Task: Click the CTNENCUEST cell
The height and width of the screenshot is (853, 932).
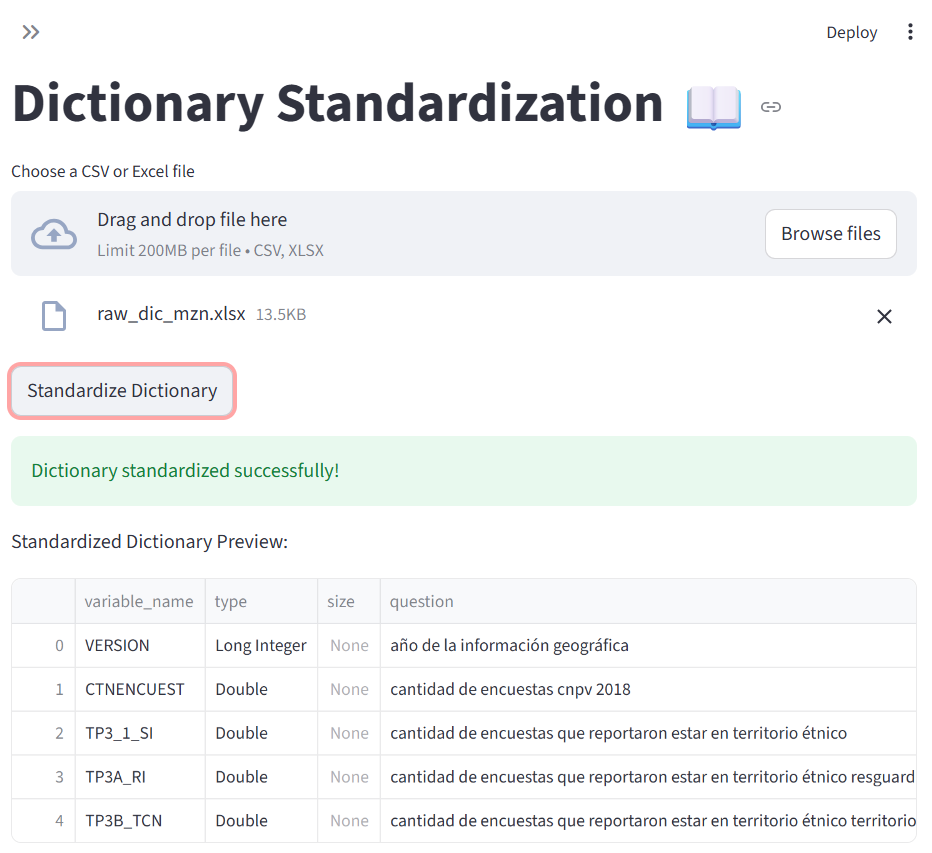Action: point(135,689)
